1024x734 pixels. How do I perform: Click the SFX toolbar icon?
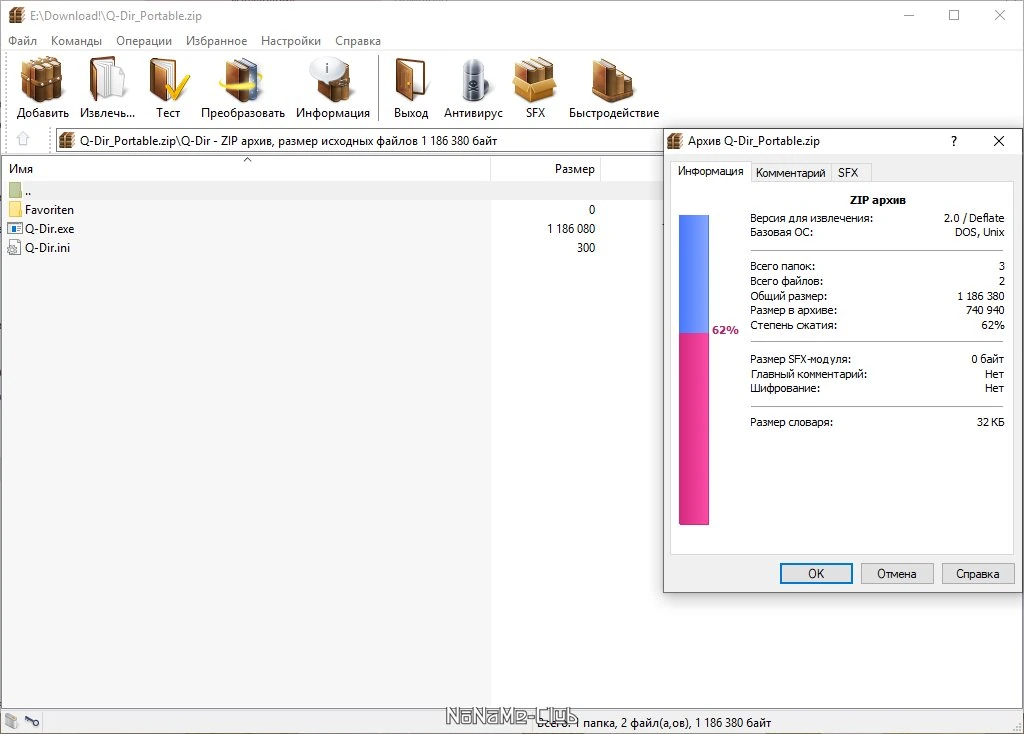pyautogui.click(x=535, y=80)
